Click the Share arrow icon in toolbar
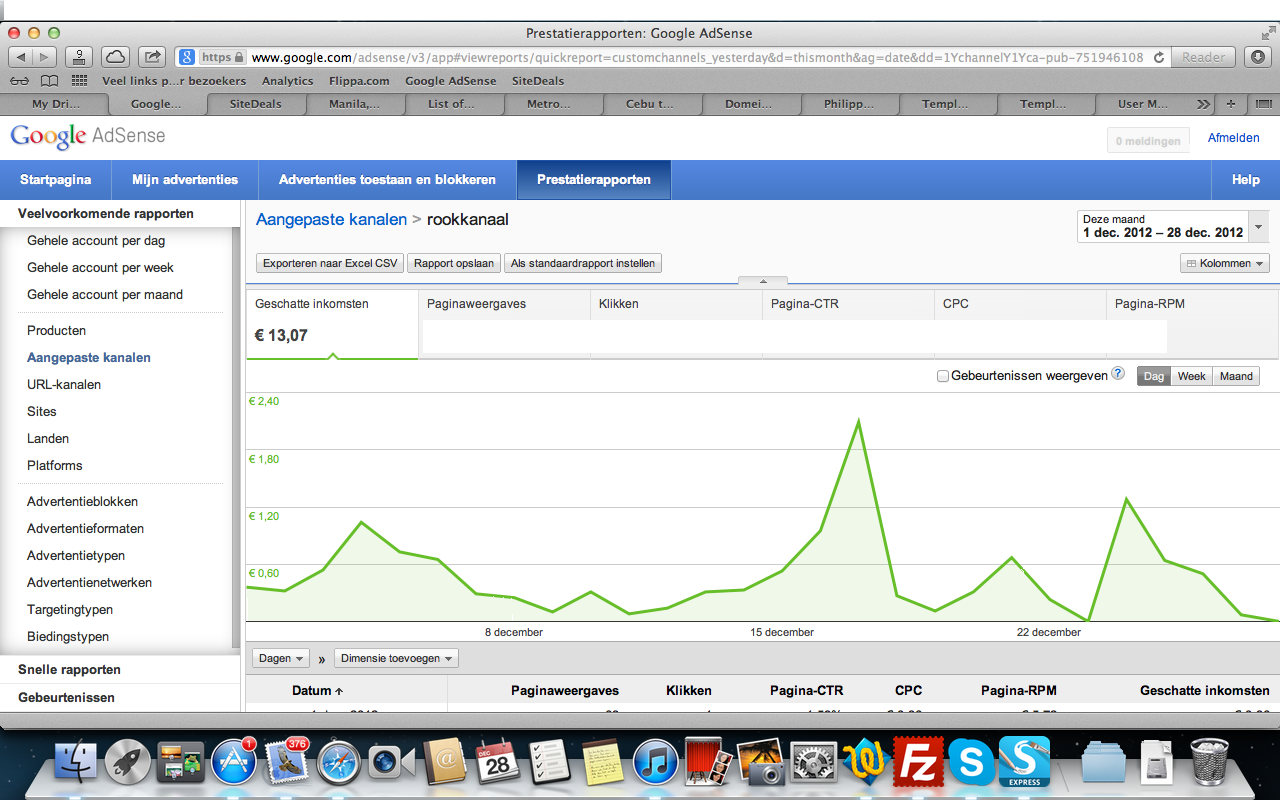The image size is (1280, 800). (x=152, y=57)
